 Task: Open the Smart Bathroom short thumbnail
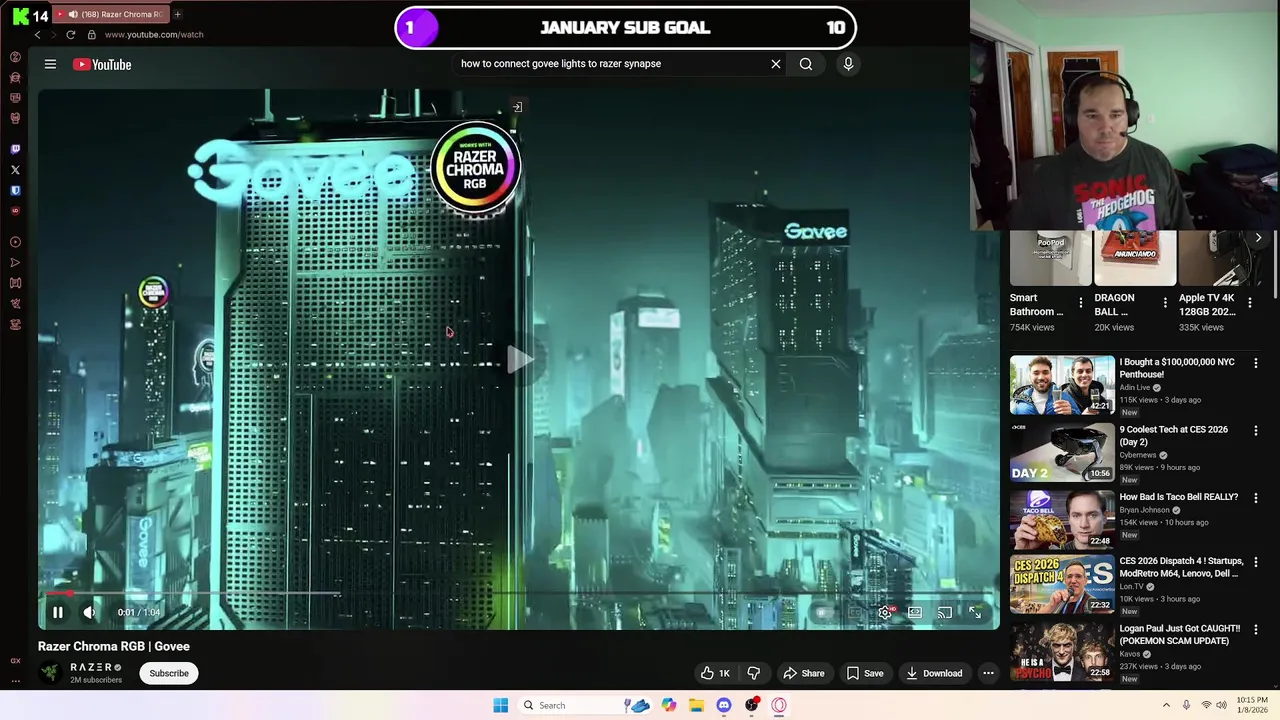pyautogui.click(x=1050, y=258)
